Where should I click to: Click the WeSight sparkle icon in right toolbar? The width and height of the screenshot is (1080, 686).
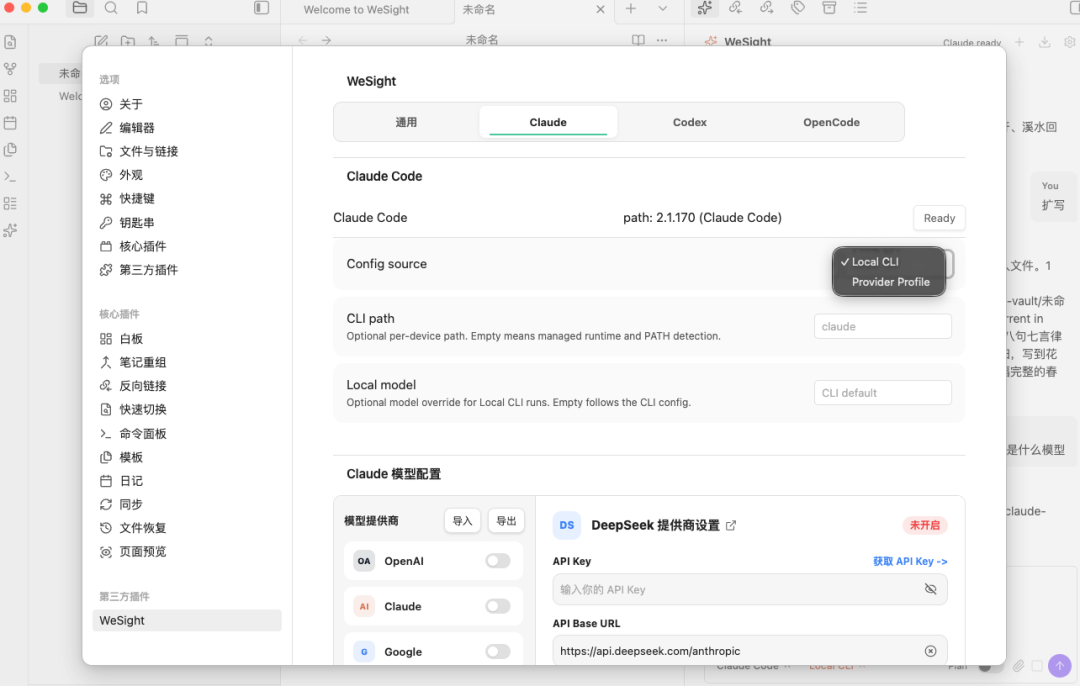click(x=704, y=8)
